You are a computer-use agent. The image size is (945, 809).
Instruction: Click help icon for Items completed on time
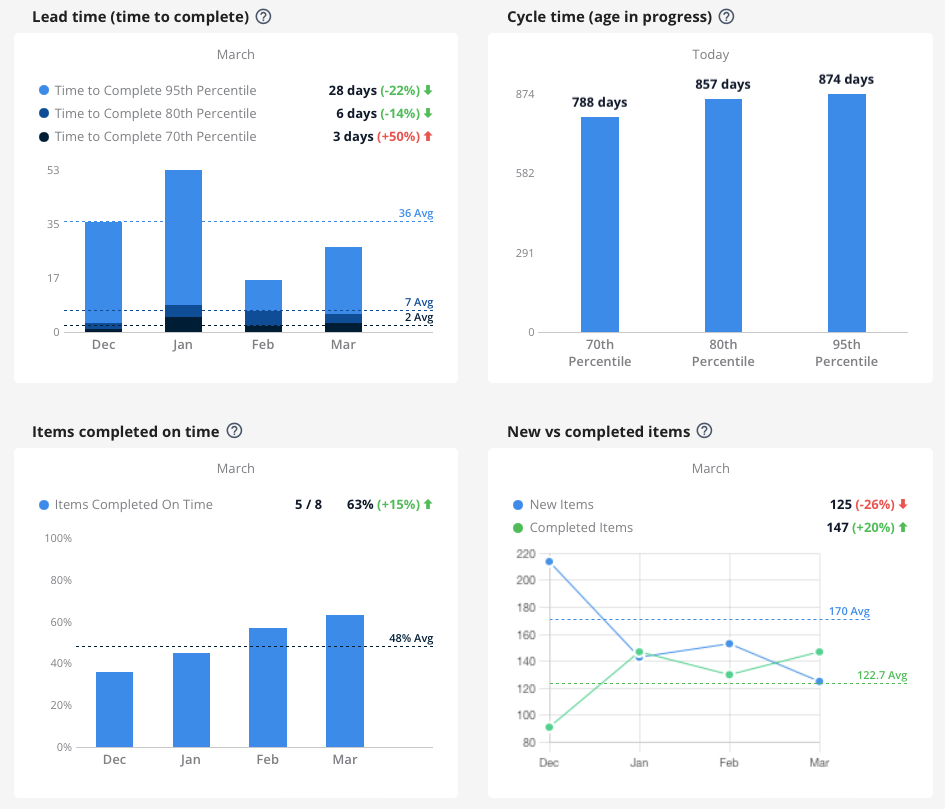click(x=234, y=431)
